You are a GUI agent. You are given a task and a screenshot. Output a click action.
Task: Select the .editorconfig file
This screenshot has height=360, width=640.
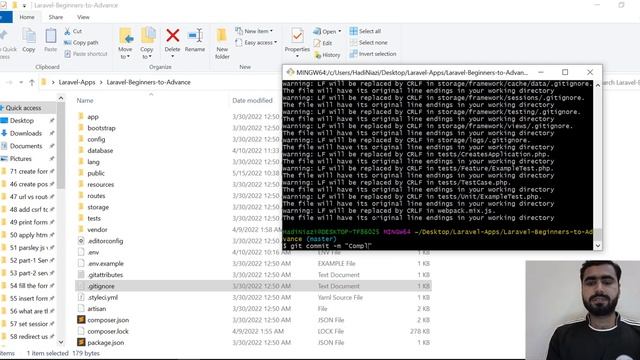click(x=105, y=241)
